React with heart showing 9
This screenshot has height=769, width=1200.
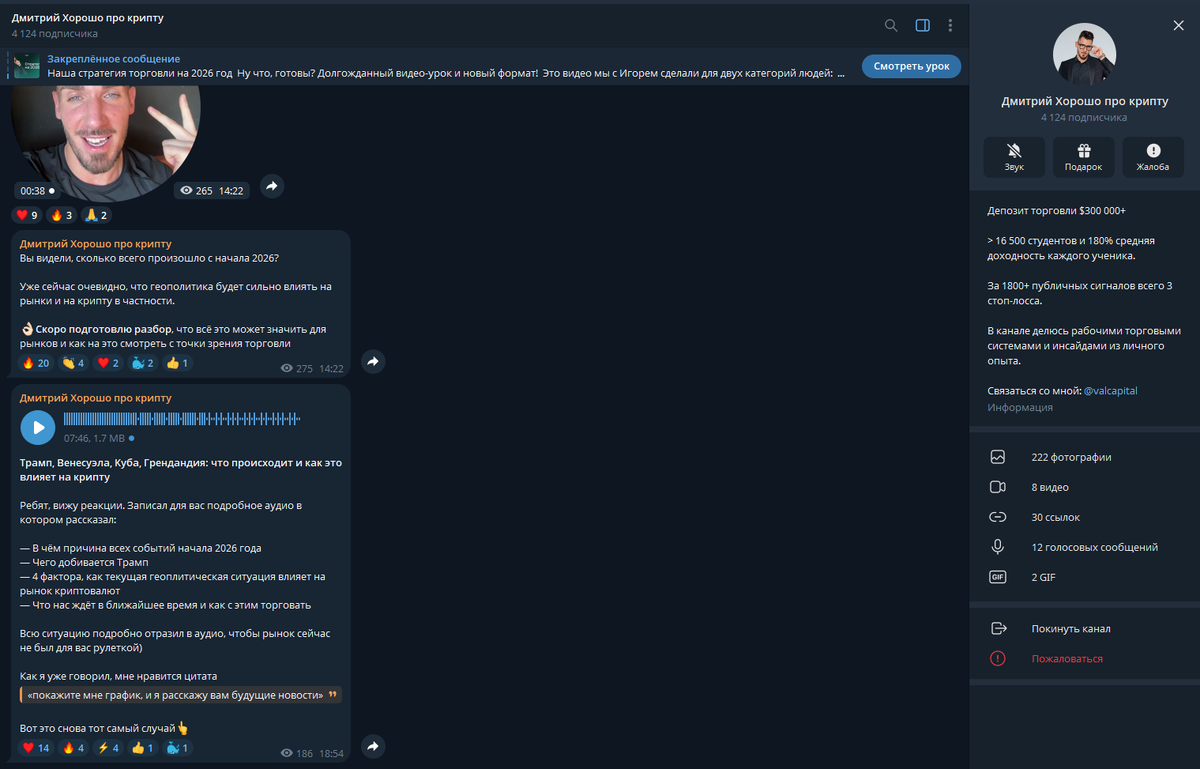point(27,215)
